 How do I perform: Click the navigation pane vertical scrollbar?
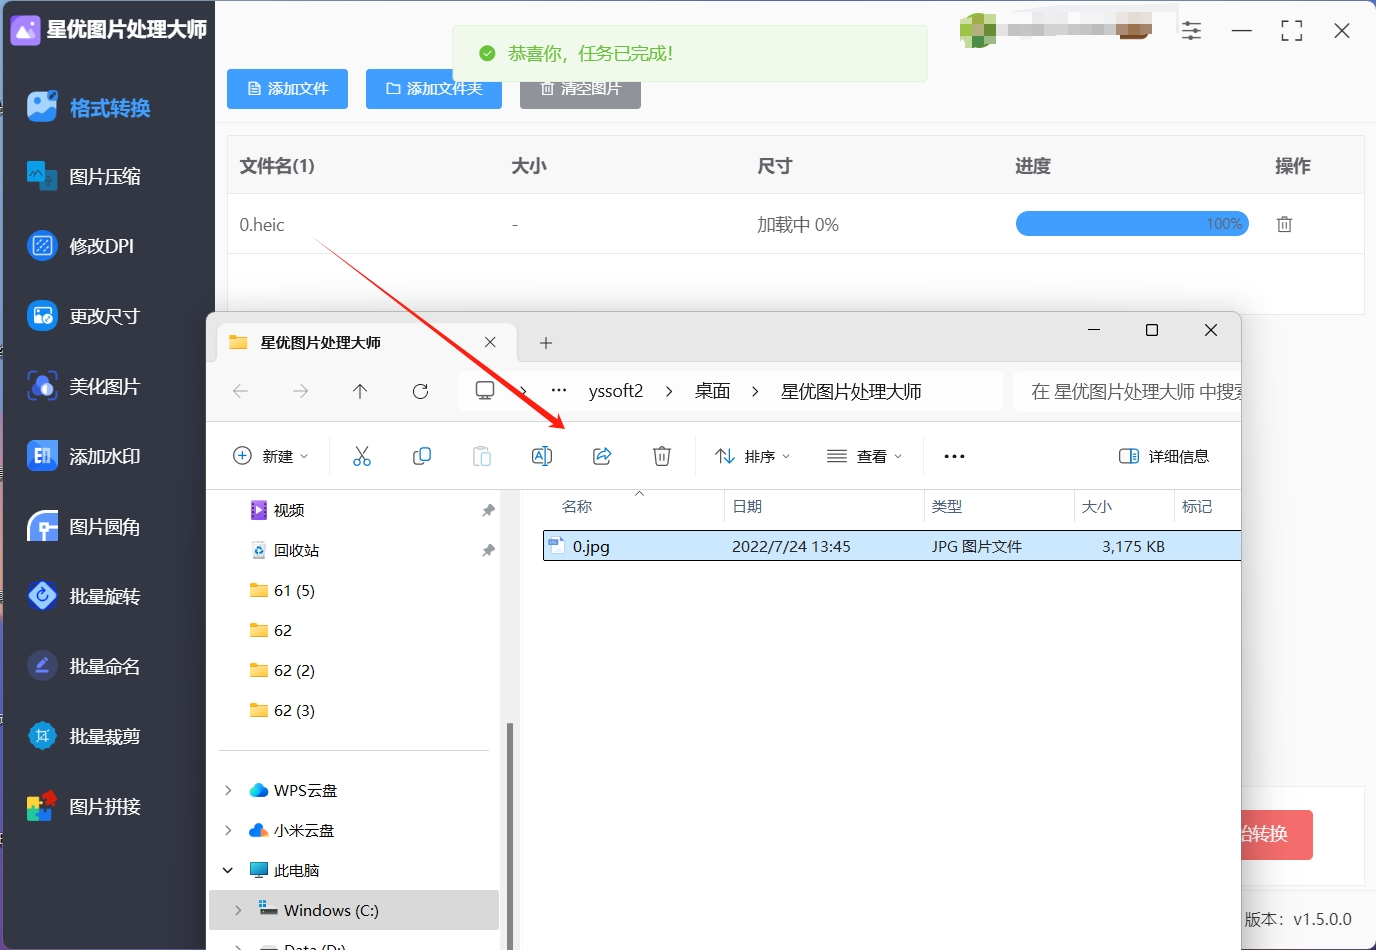pyautogui.click(x=510, y=835)
